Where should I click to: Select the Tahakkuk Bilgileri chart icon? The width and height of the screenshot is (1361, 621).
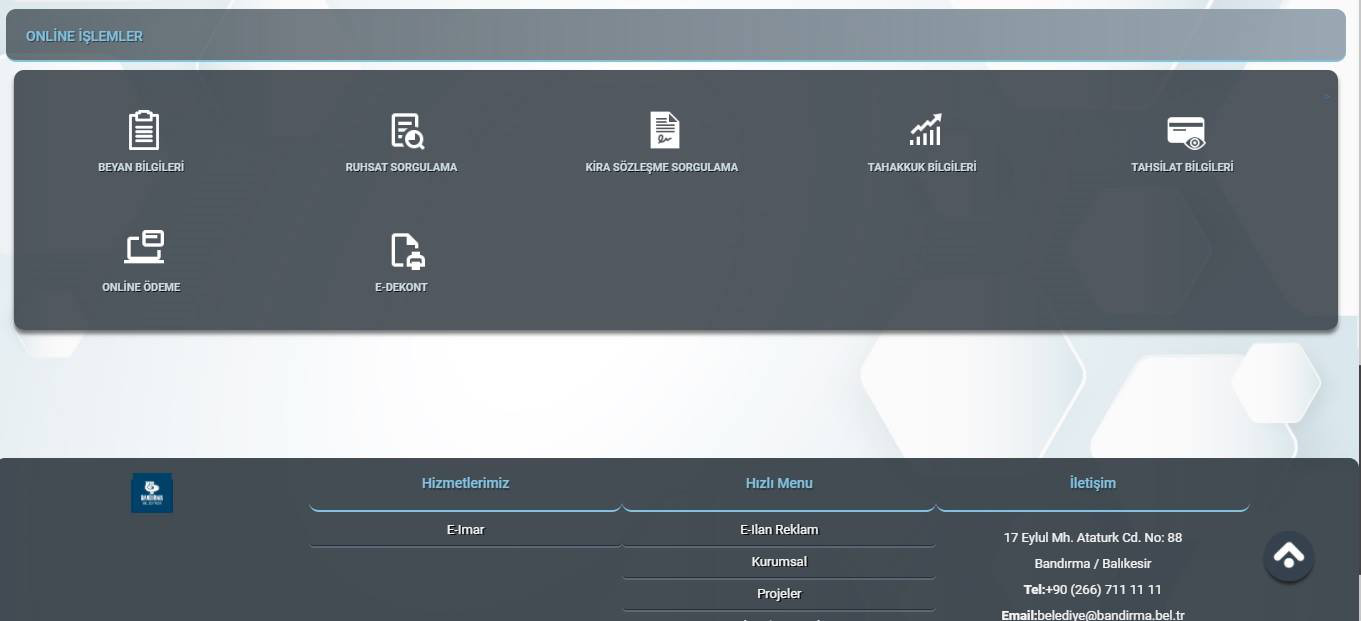tap(924, 131)
